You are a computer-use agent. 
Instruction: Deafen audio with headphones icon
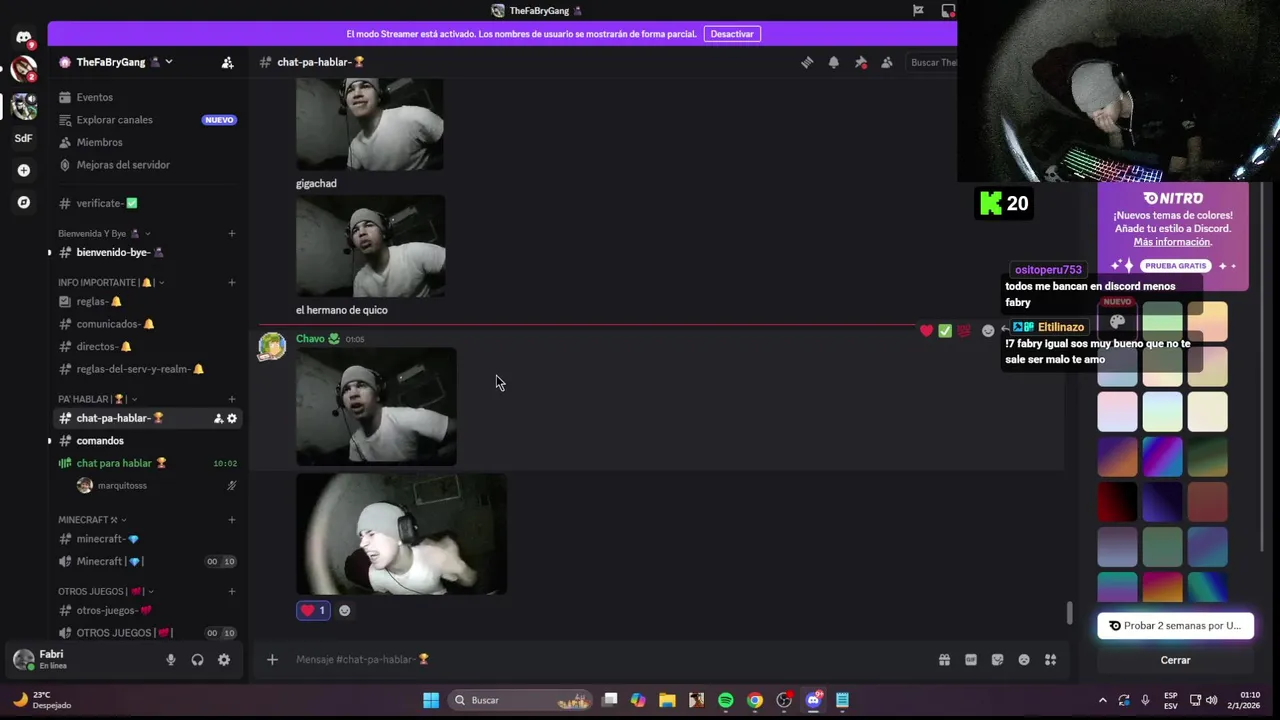tap(197, 659)
